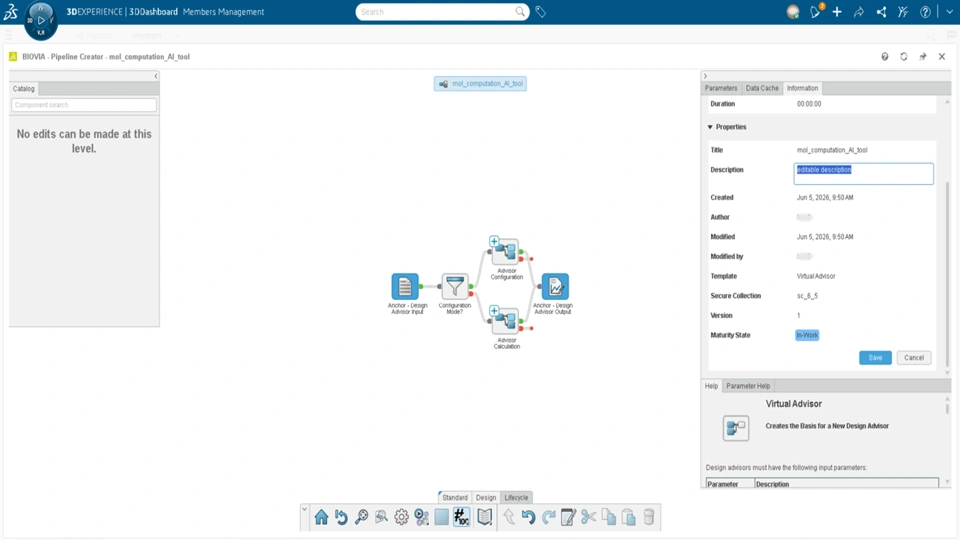Click the find-in-pipeline search toolbar icon

(x=381, y=517)
